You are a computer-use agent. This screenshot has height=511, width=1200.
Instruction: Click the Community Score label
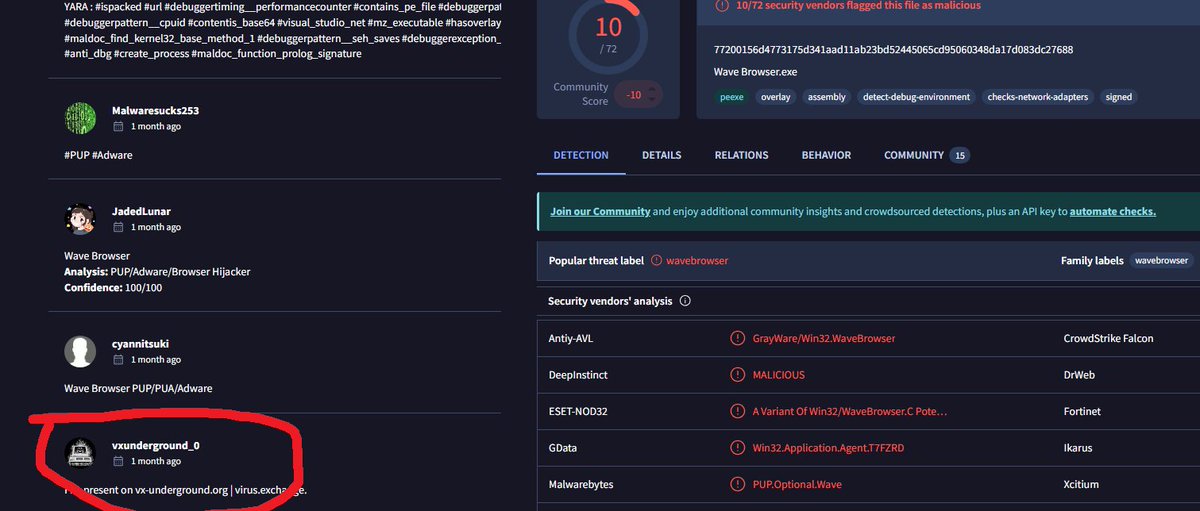pos(581,94)
